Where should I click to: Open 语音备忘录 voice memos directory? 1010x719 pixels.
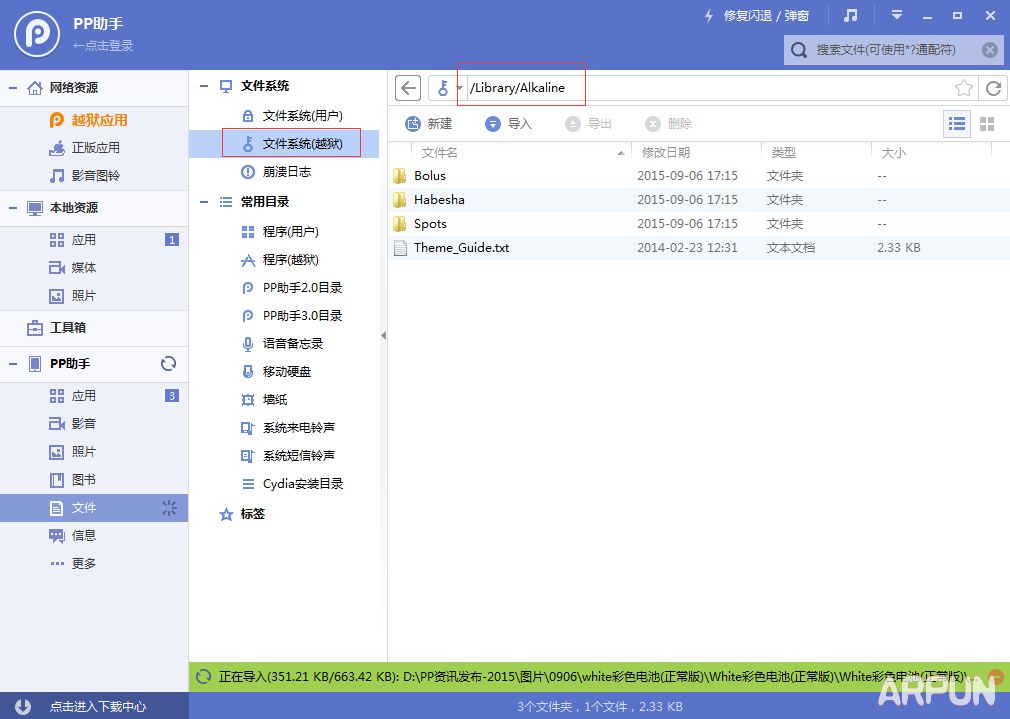click(290, 344)
